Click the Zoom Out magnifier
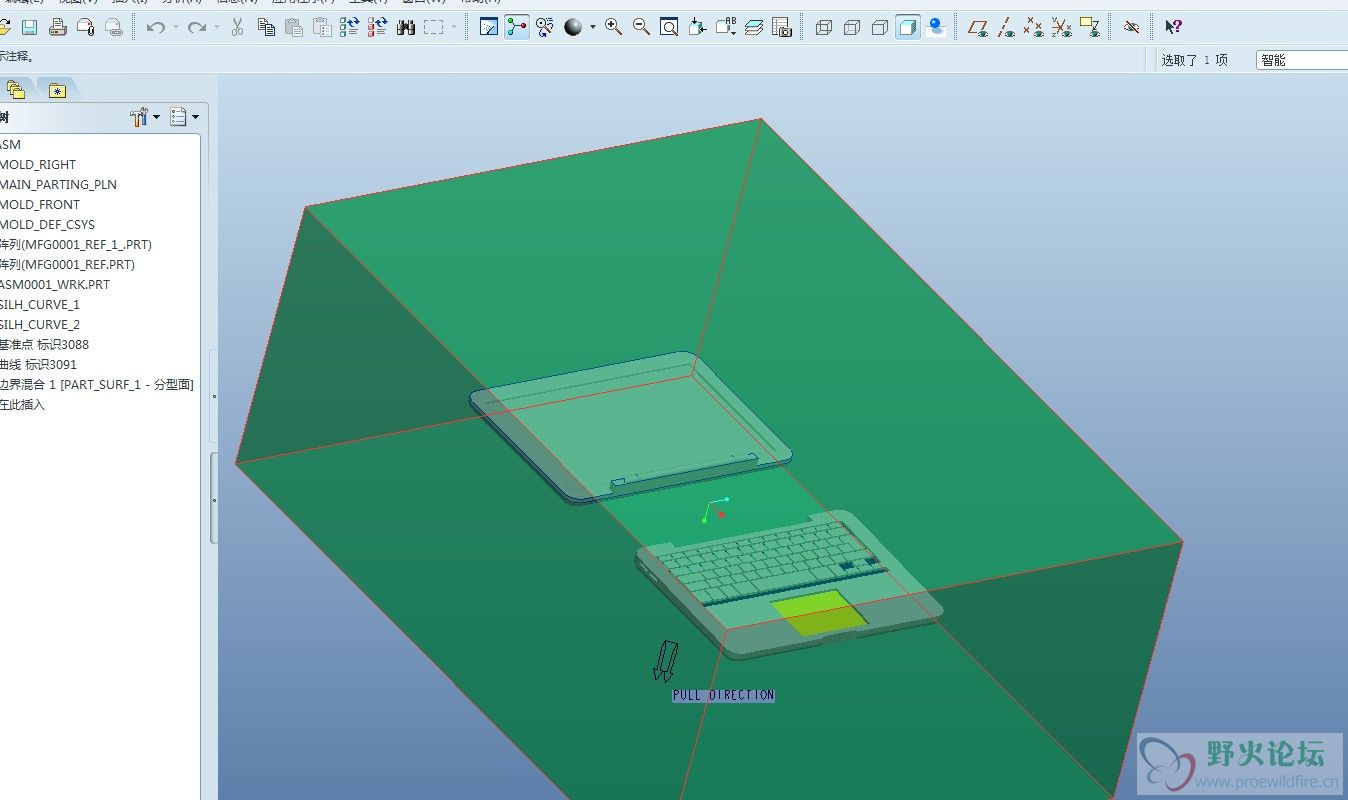 point(641,28)
